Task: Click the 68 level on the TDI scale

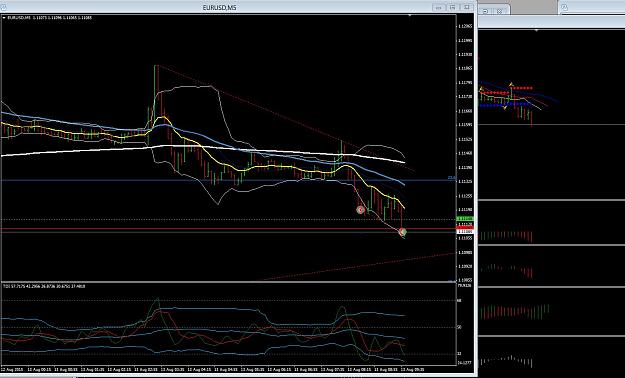Action: pos(460,300)
